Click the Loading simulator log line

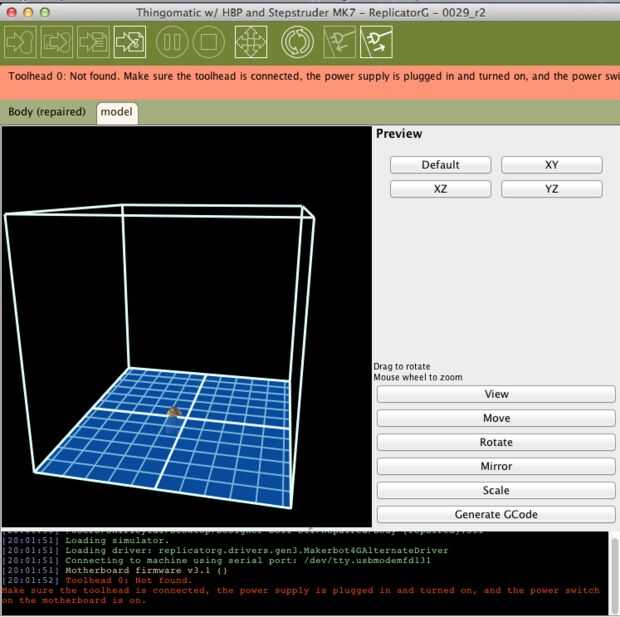pos(85,540)
